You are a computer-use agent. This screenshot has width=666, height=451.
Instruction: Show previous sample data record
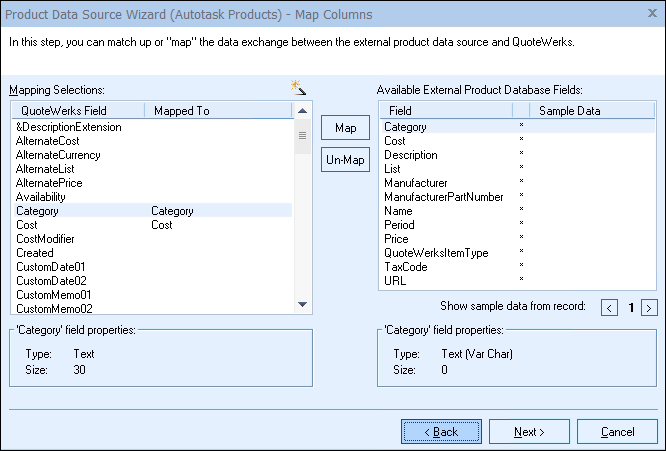pos(609,308)
